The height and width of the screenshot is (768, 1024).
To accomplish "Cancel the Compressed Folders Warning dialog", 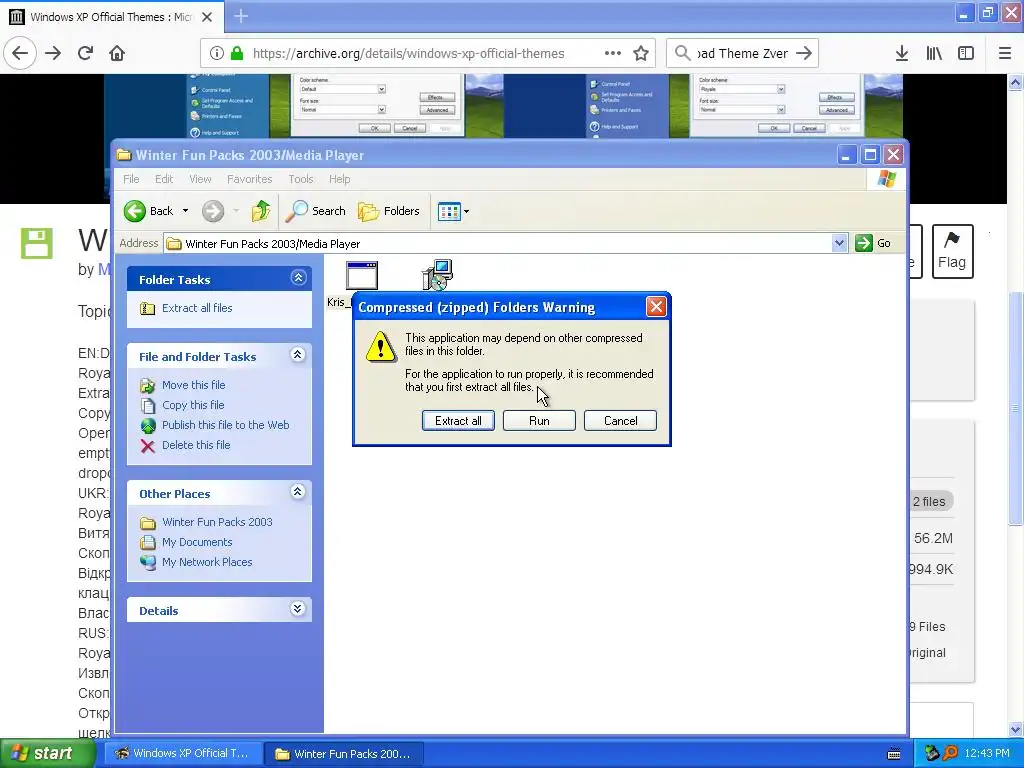I will [x=620, y=421].
